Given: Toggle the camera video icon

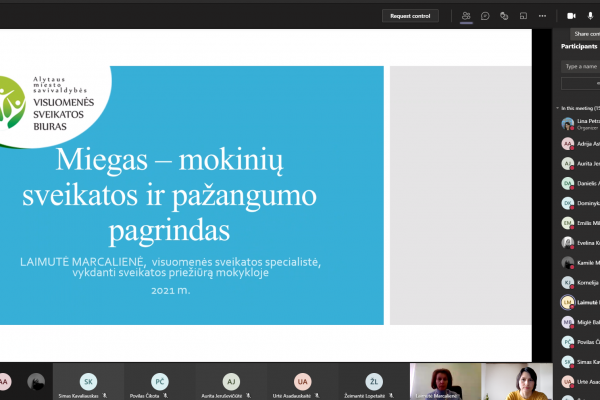Looking at the screenshot, I should [x=571, y=16].
